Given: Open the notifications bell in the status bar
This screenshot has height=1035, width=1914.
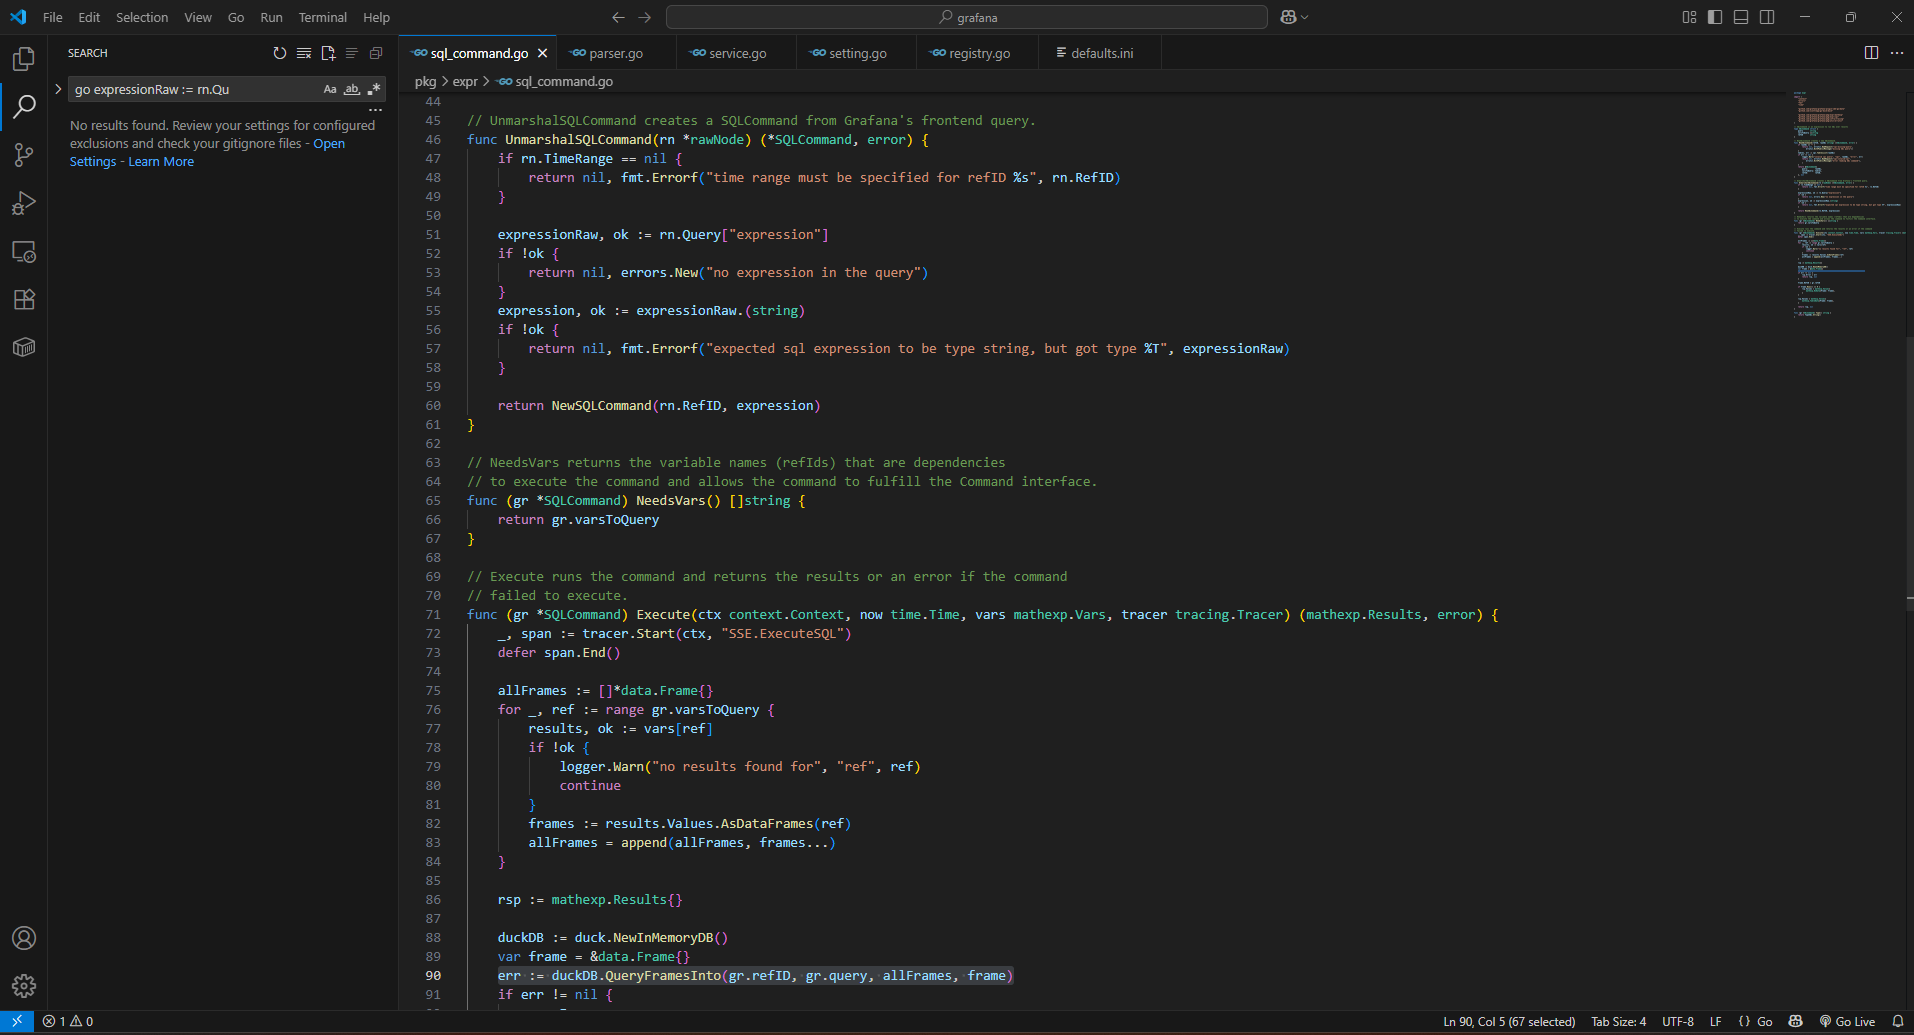Looking at the screenshot, I should click(x=1897, y=1021).
